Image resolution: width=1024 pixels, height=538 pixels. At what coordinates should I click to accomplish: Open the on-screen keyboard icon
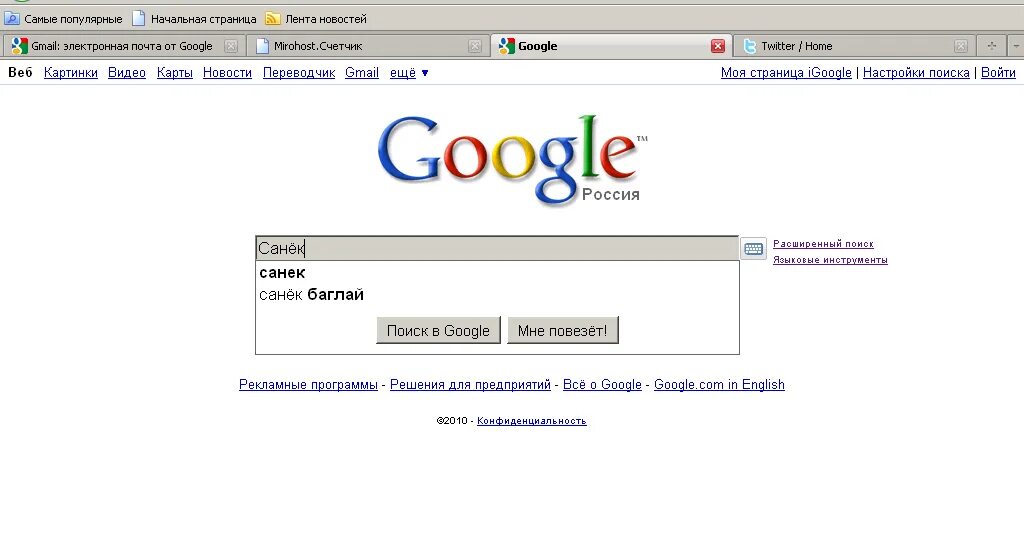pos(753,249)
